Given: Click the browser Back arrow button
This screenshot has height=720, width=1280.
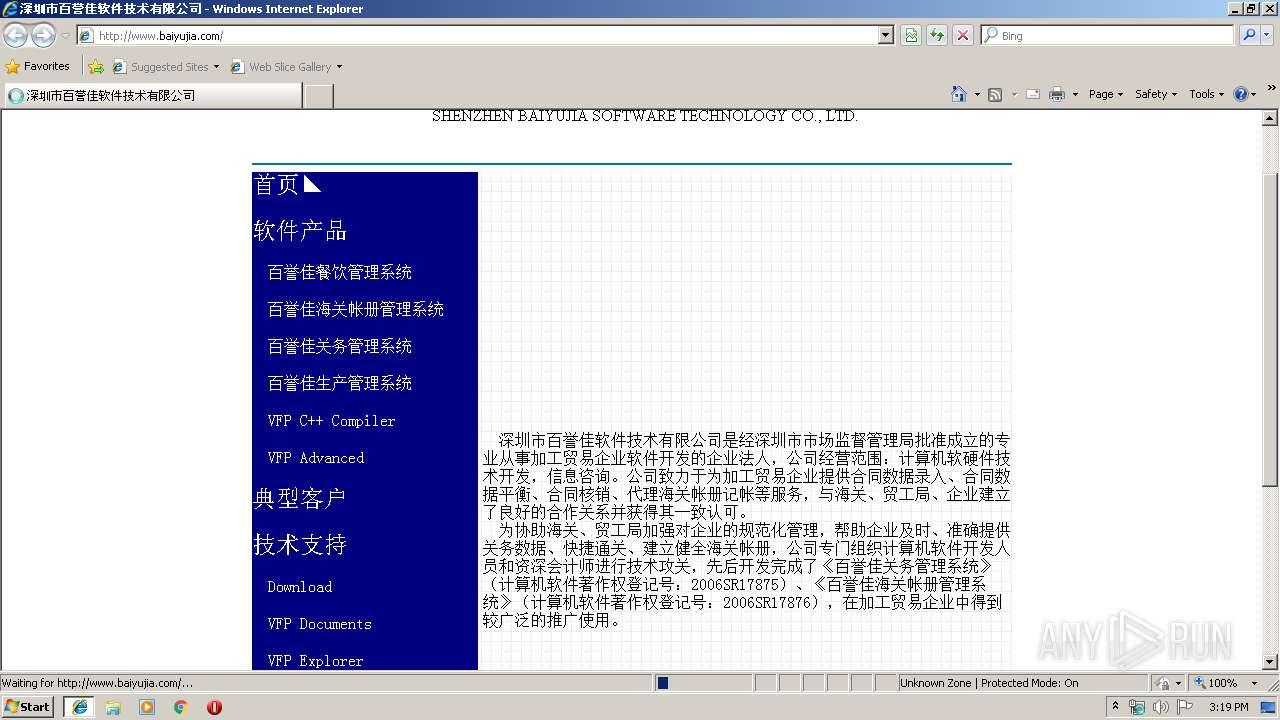Looking at the screenshot, I should [x=15, y=35].
